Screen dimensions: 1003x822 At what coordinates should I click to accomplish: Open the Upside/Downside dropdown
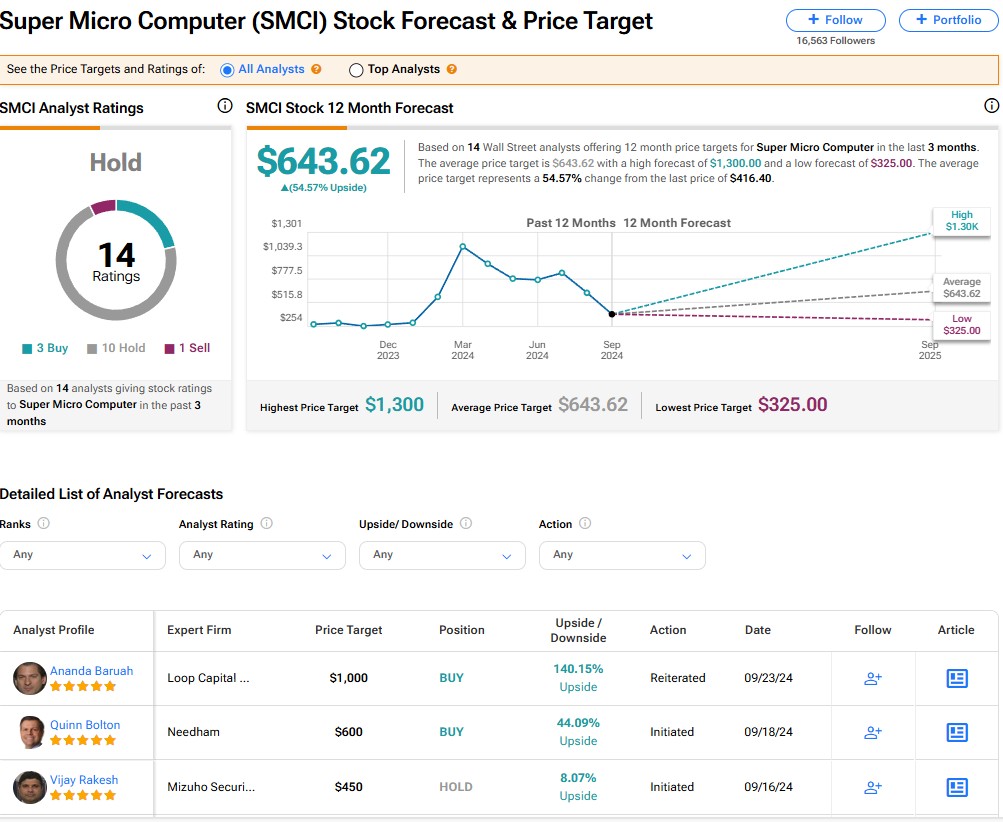click(x=442, y=555)
